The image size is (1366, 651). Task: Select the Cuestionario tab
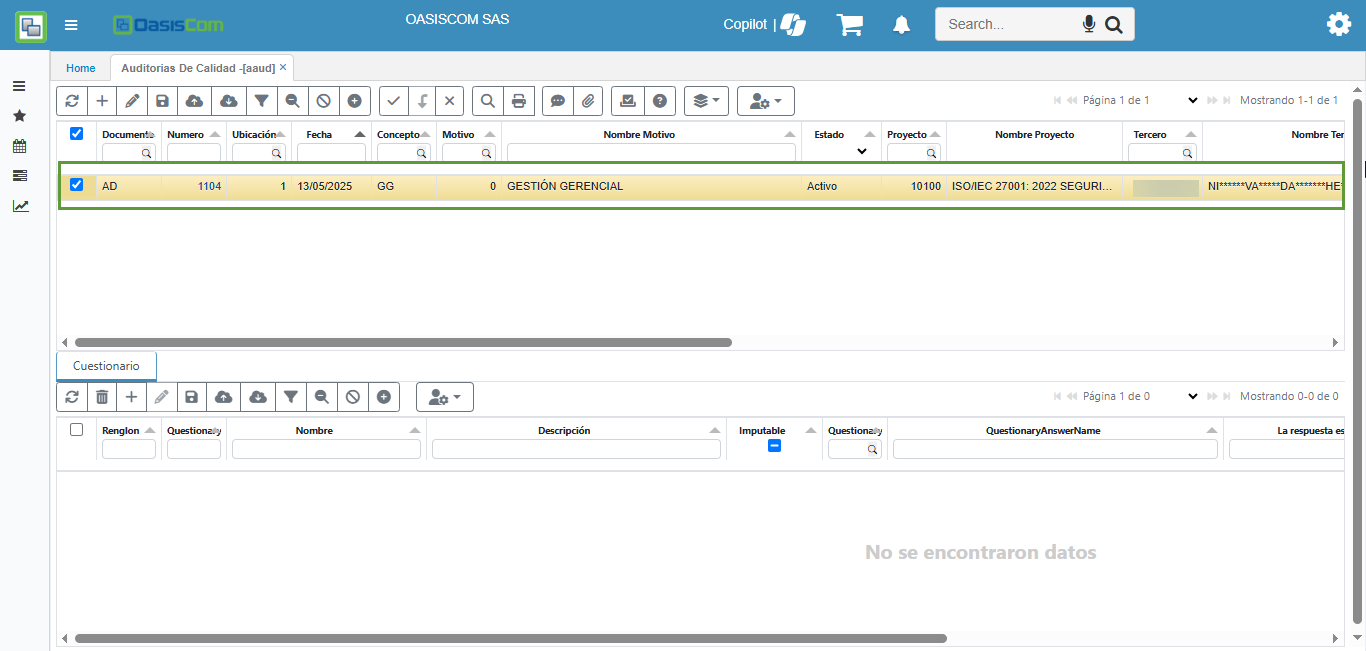(106, 366)
